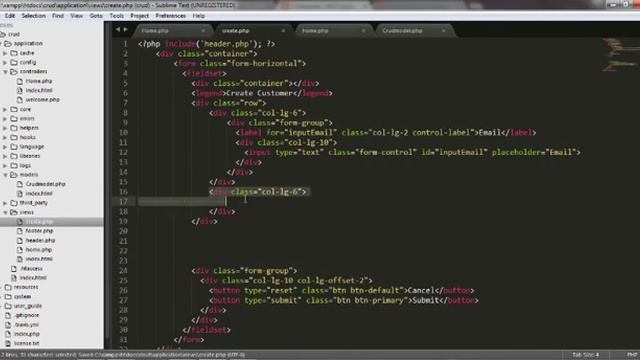Image resolution: width=640 pixels, height=360 pixels.
Task: Open index.html under the models folder
Action: (x=39, y=193)
